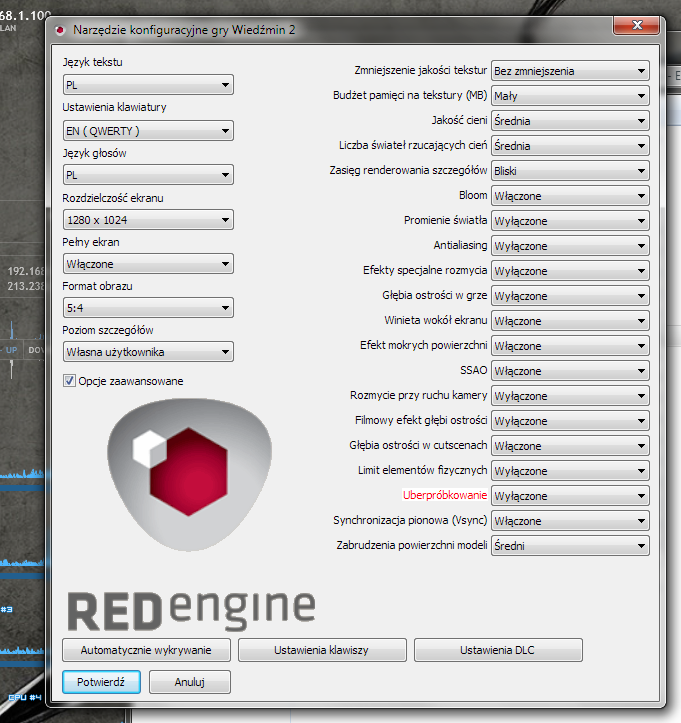Expand the Antialiasing dropdown
The height and width of the screenshot is (723, 681).
[x=570, y=246]
